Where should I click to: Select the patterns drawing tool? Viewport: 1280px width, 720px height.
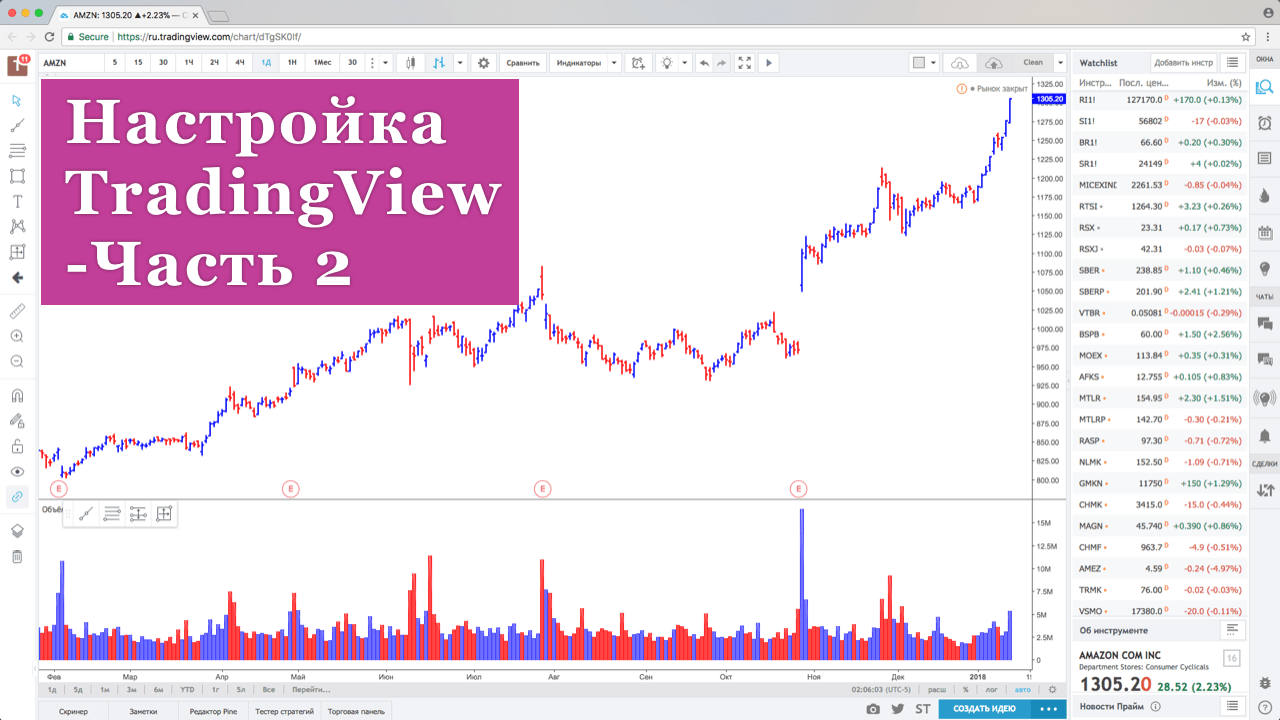(x=17, y=227)
